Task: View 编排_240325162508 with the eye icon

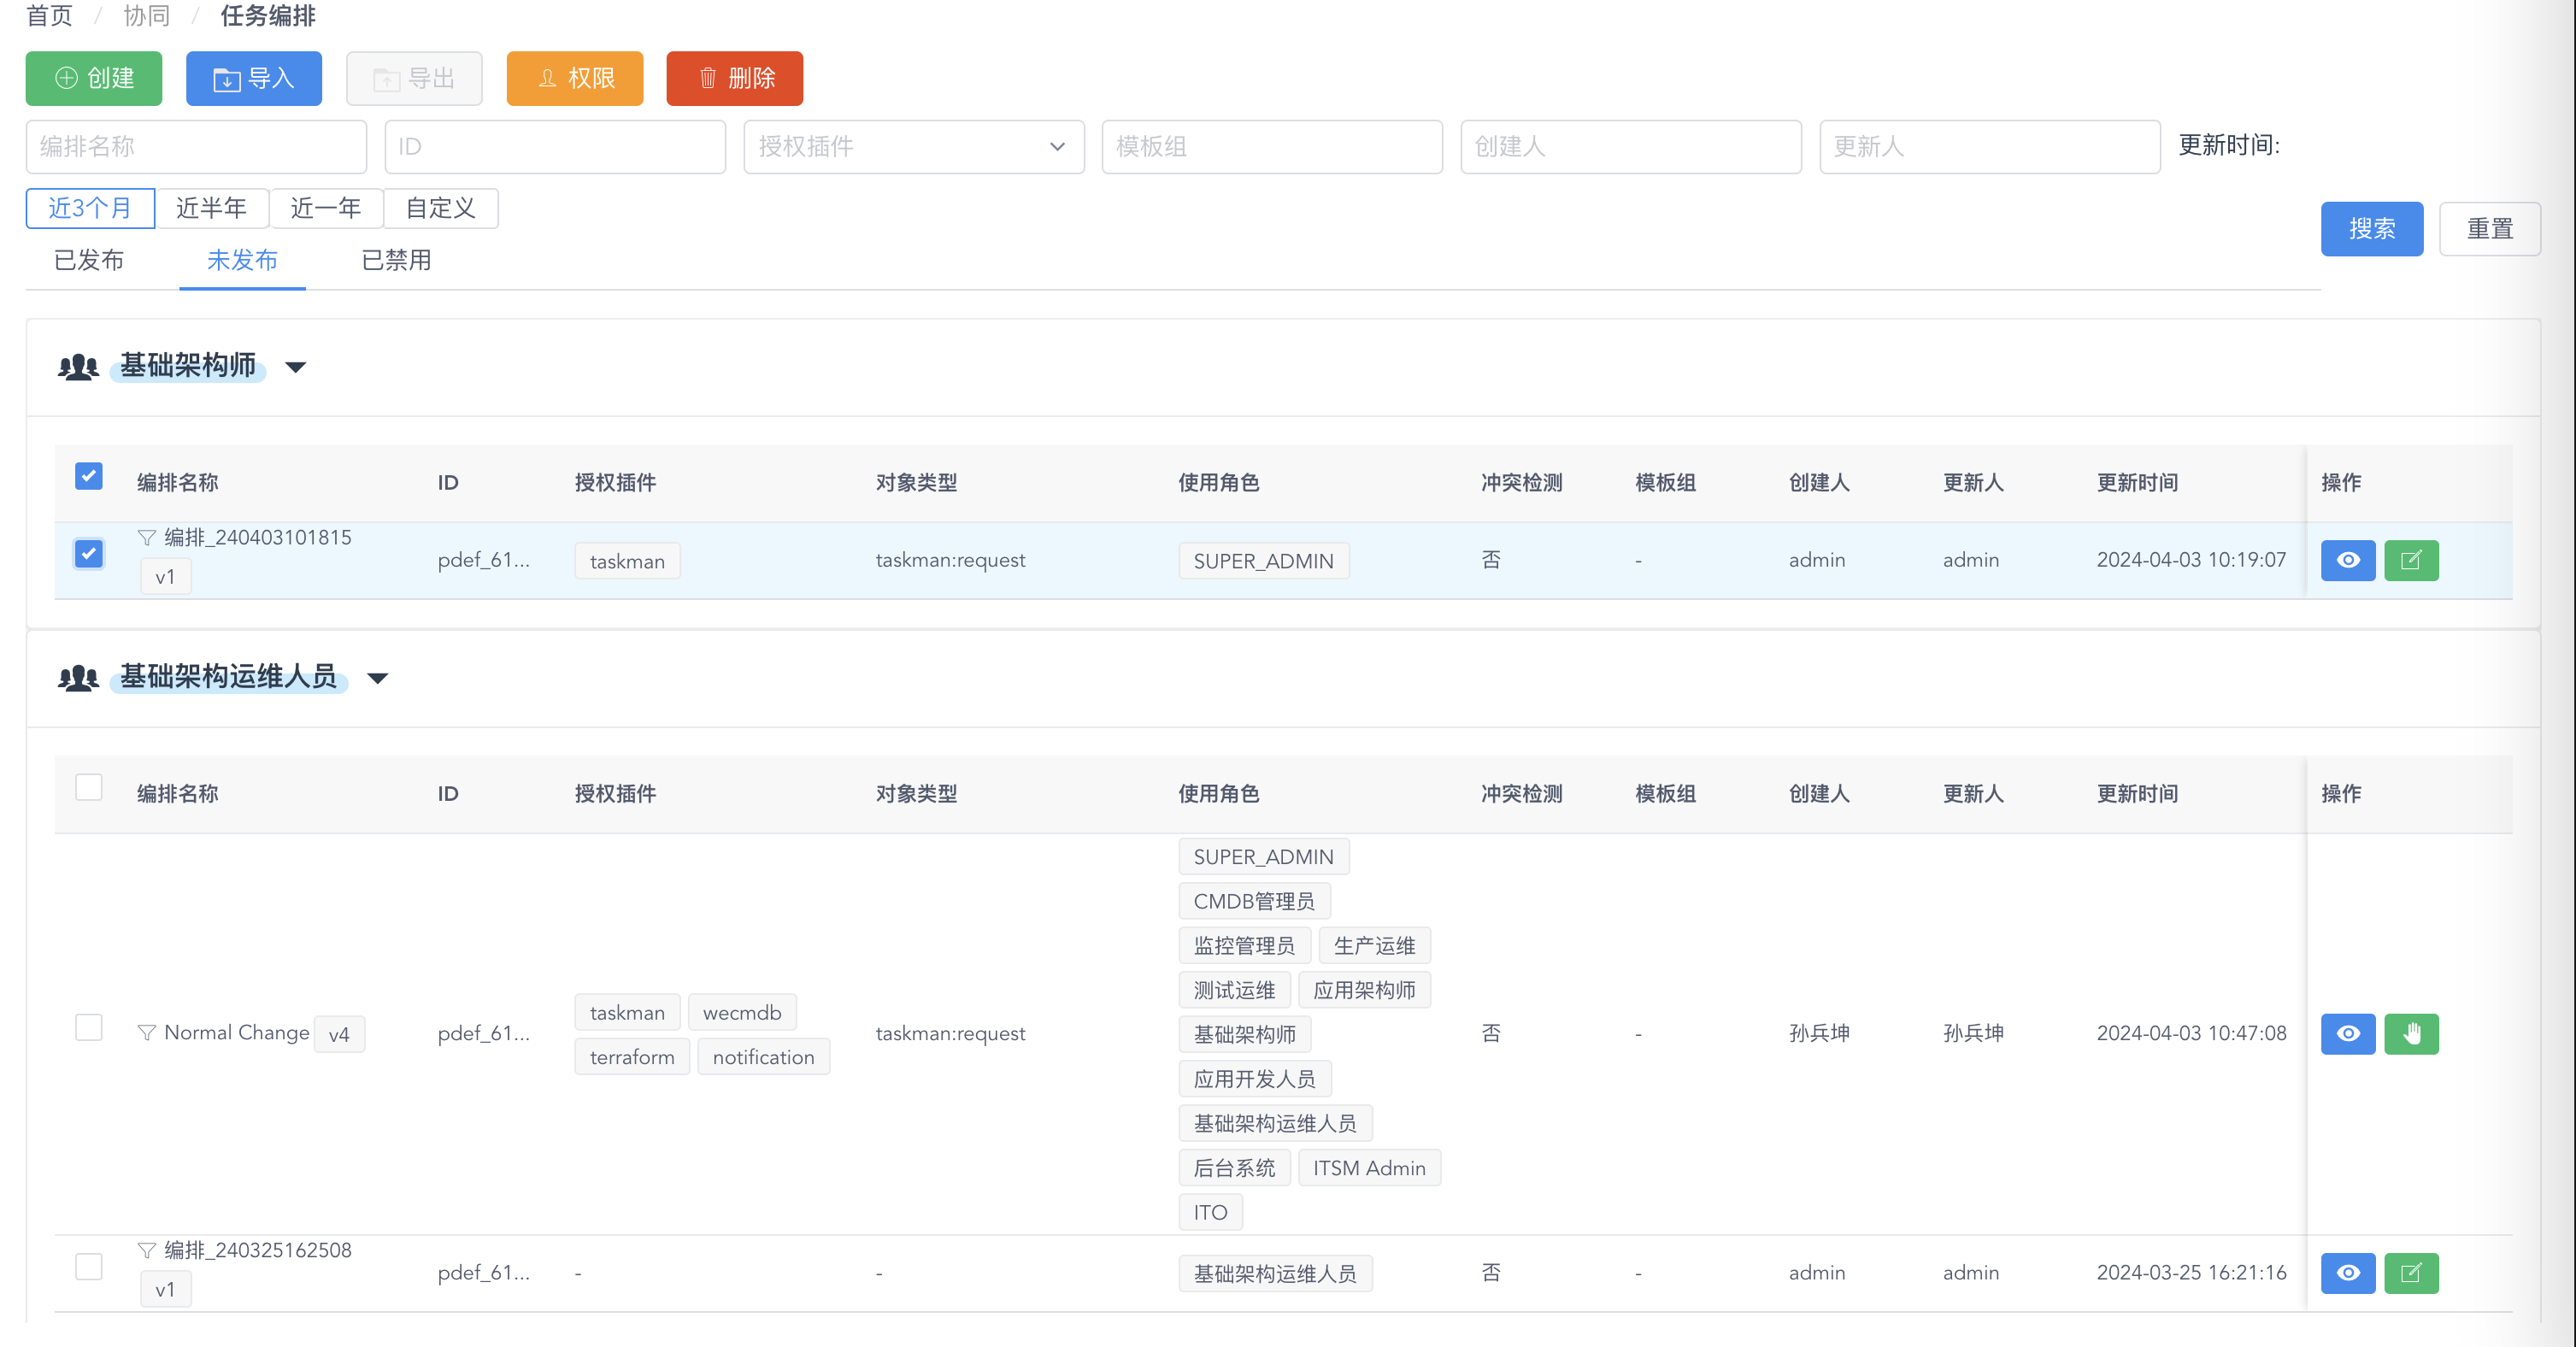Action: click(2348, 1273)
